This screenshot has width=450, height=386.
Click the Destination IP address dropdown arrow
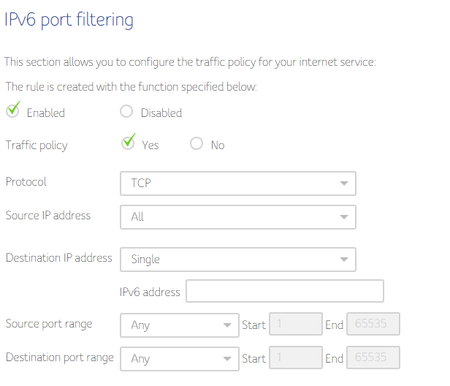click(344, 259)
